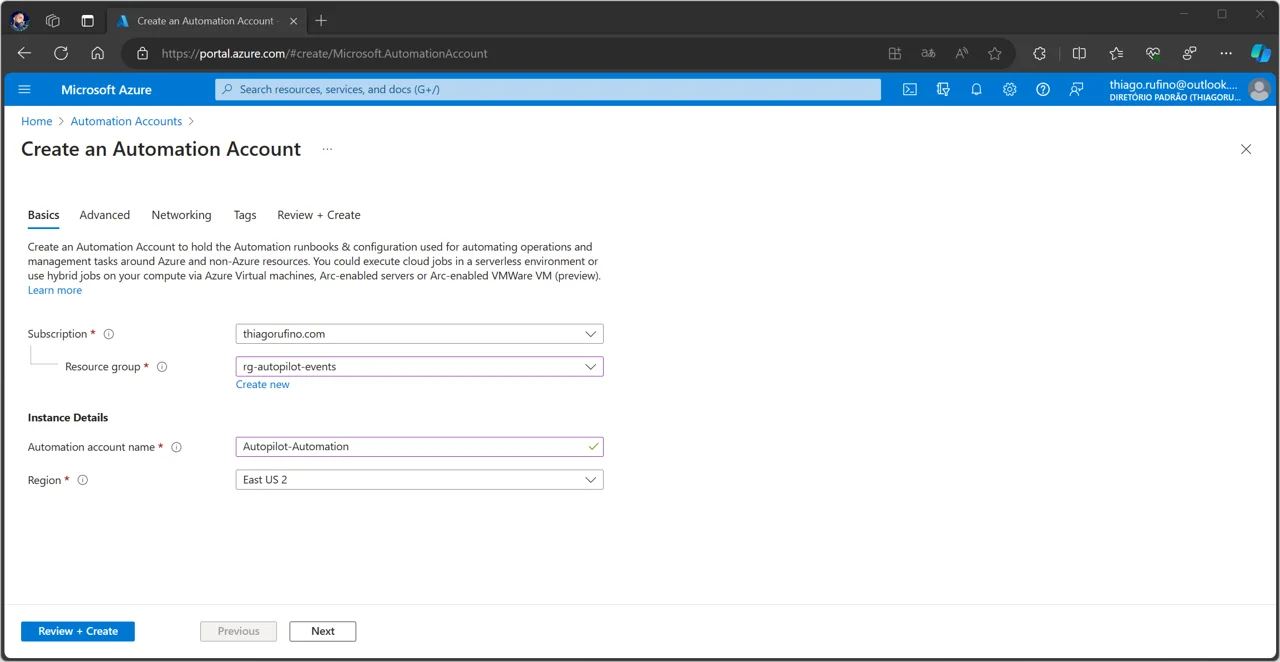Open the feedback icon in Azure header
Image resolution: width=1280 pixels, height=662 pixels.
1076,89
